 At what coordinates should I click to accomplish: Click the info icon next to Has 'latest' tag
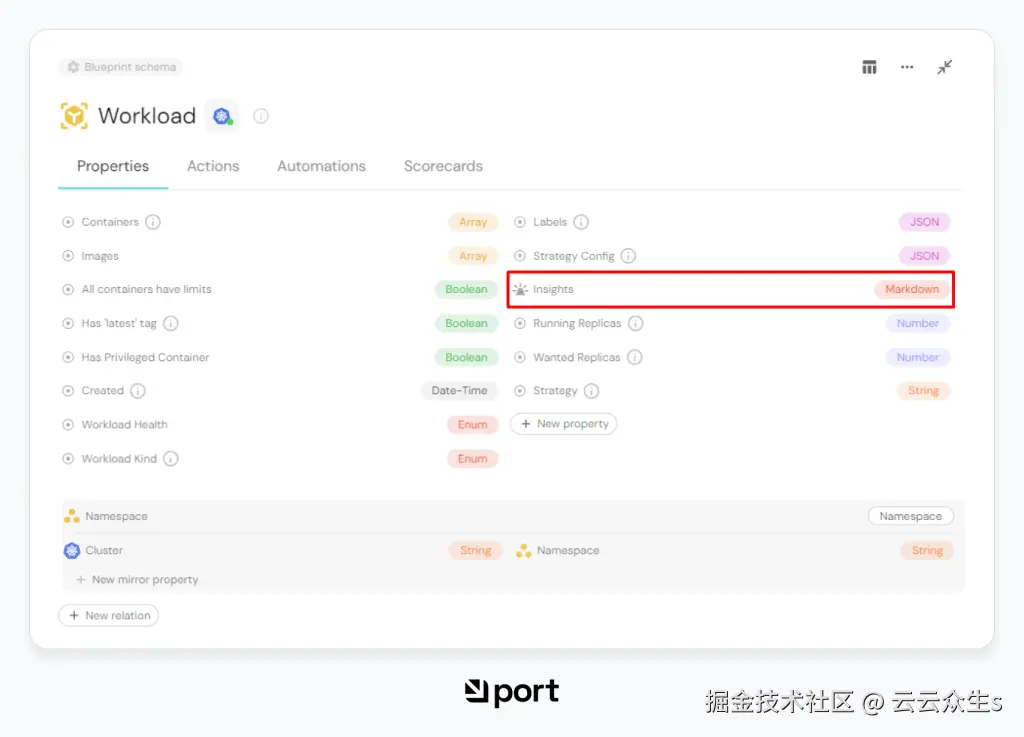170,323
